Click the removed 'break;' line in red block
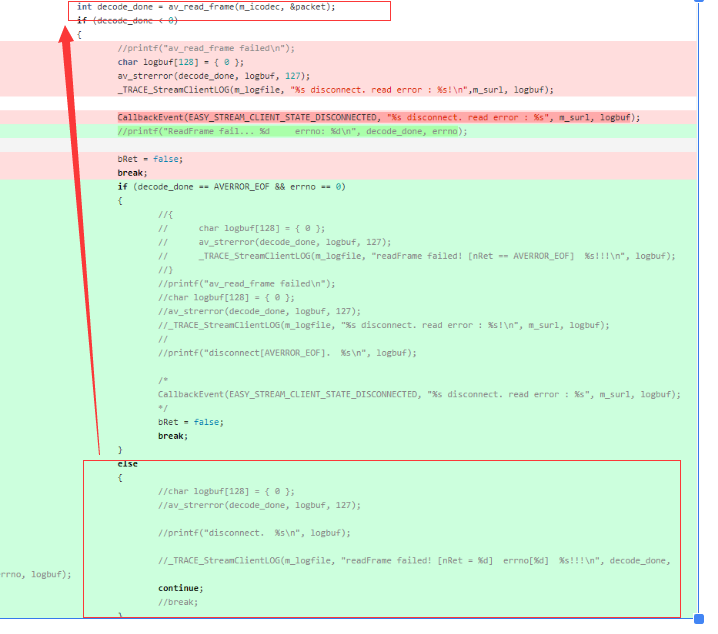Screen dimensions: 718x634 132,173
